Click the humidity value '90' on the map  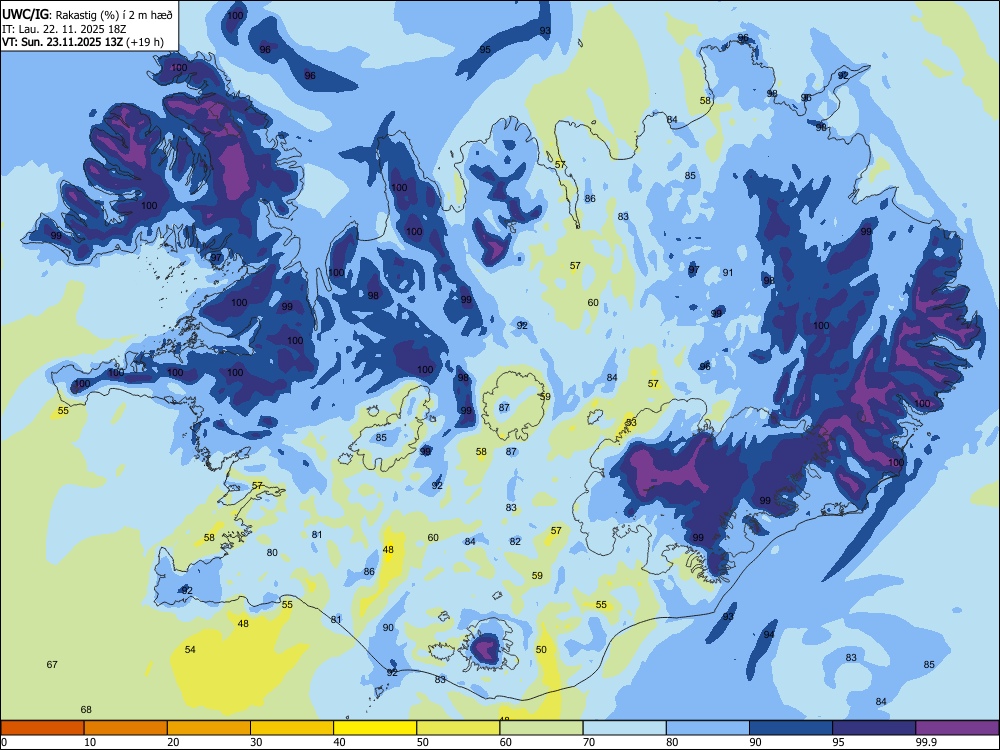(x=388, y=628)
